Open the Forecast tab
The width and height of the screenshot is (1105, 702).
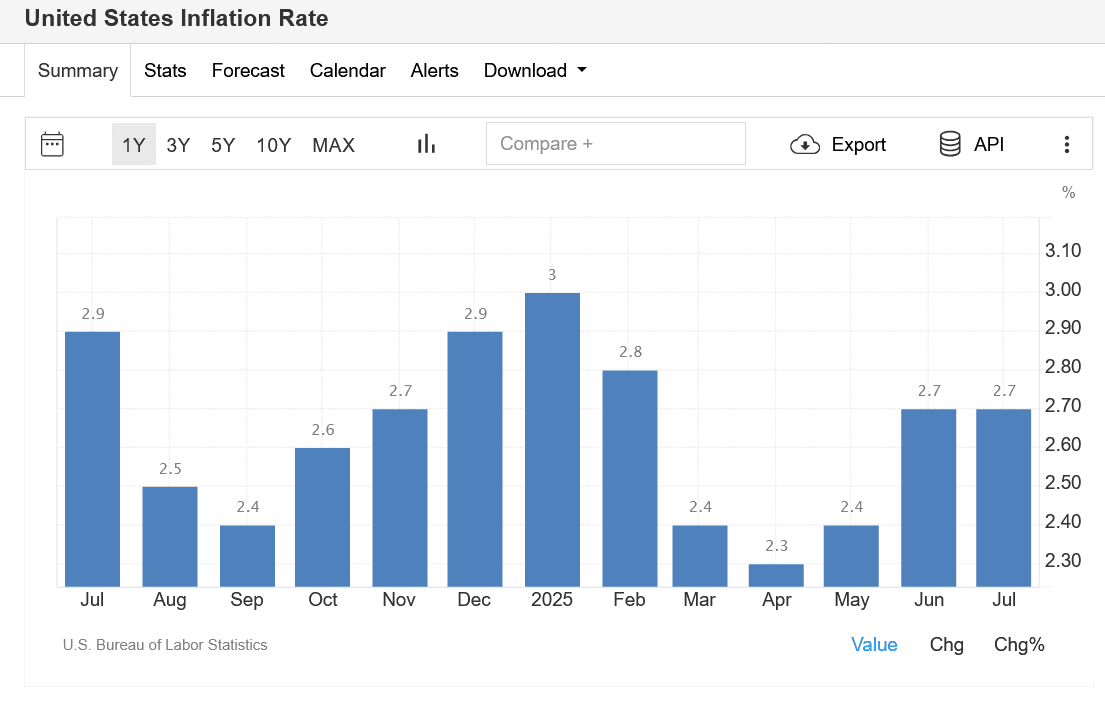248,70
